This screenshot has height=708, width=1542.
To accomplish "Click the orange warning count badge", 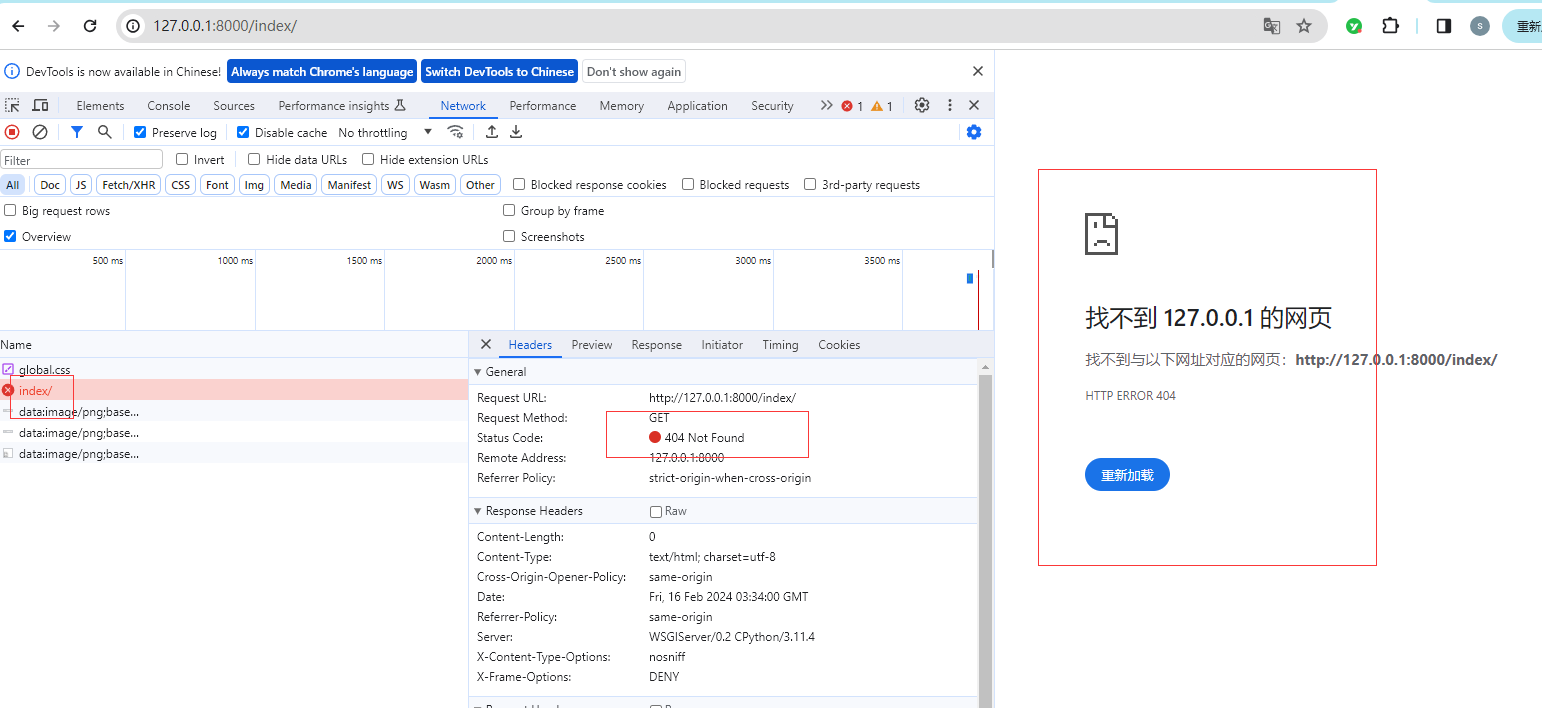I will click(882, 106).
